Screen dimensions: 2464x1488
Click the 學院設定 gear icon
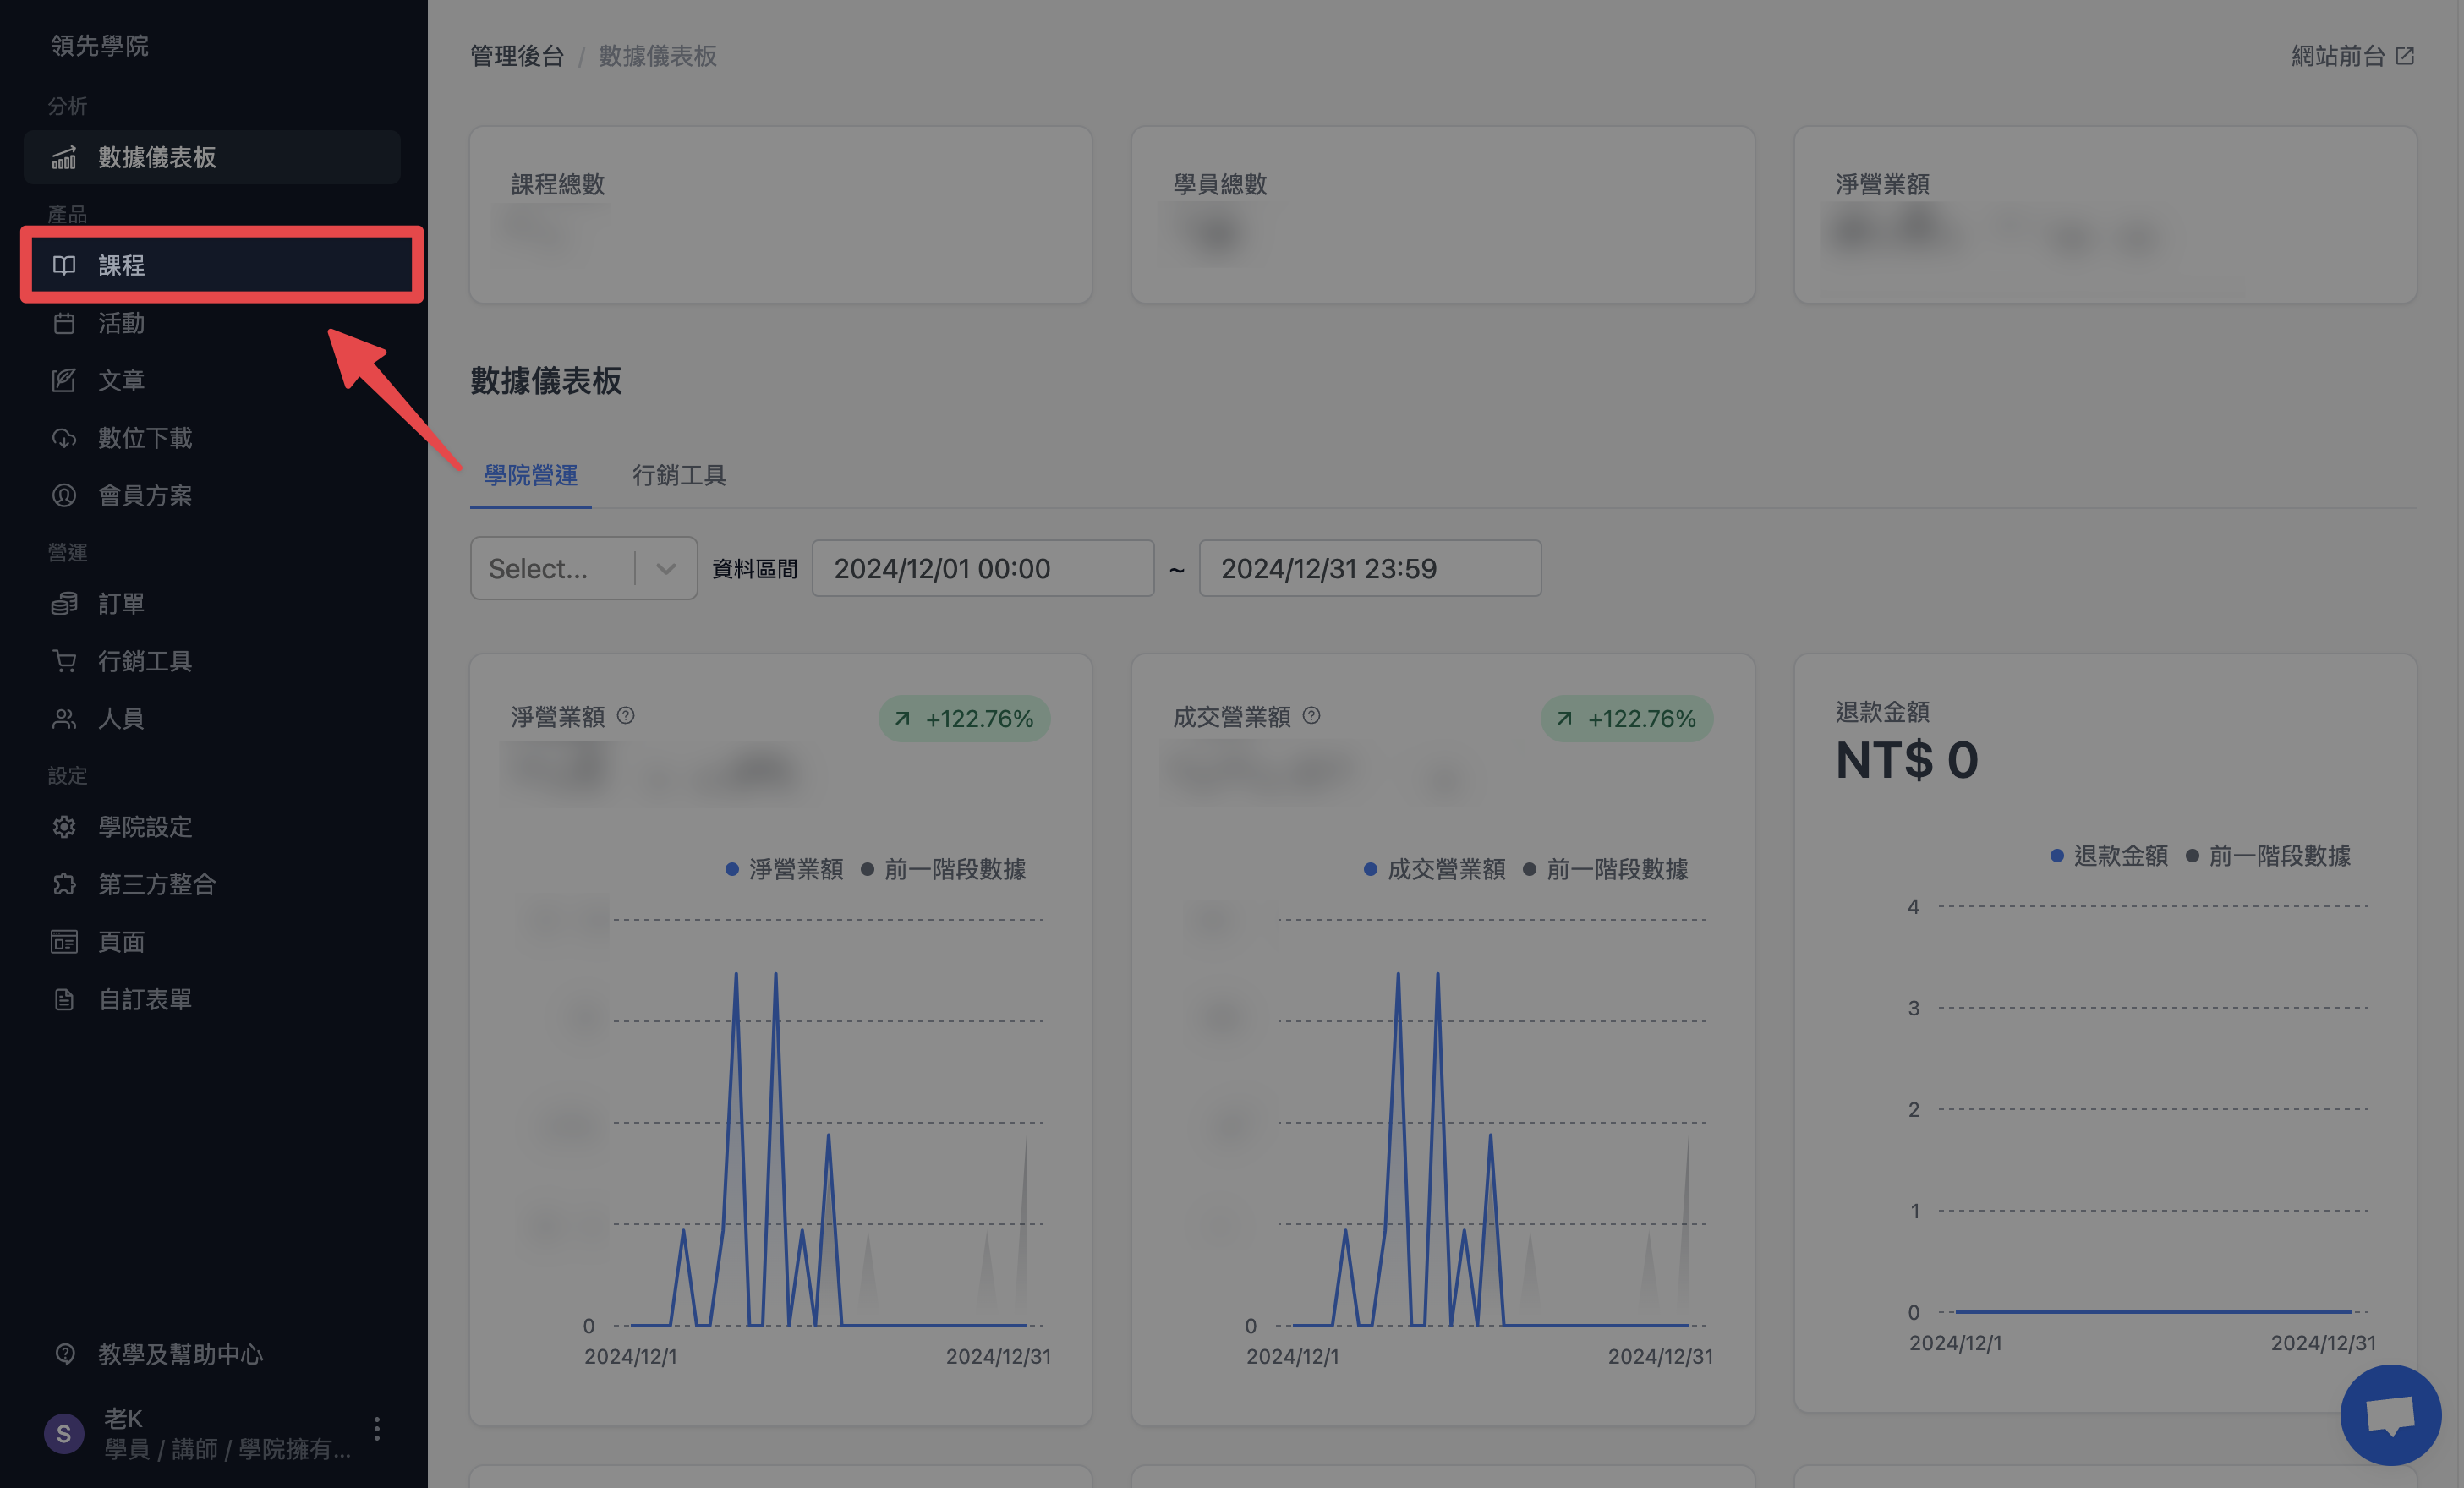click(64, 827)
